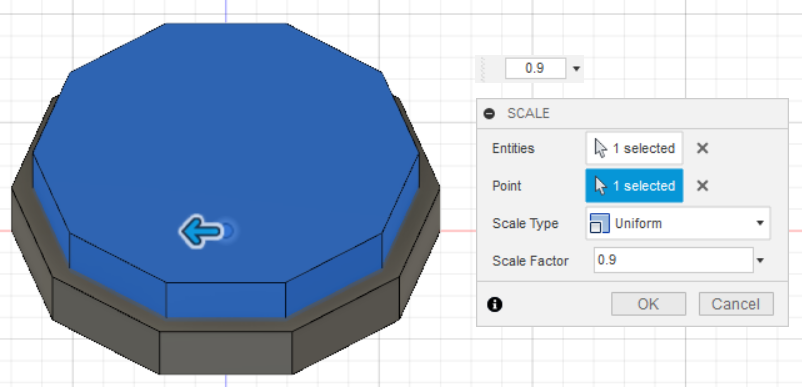Click the Scale Factor label
Viewport: 802px width, 387px height.
click(x=530, y=261)
